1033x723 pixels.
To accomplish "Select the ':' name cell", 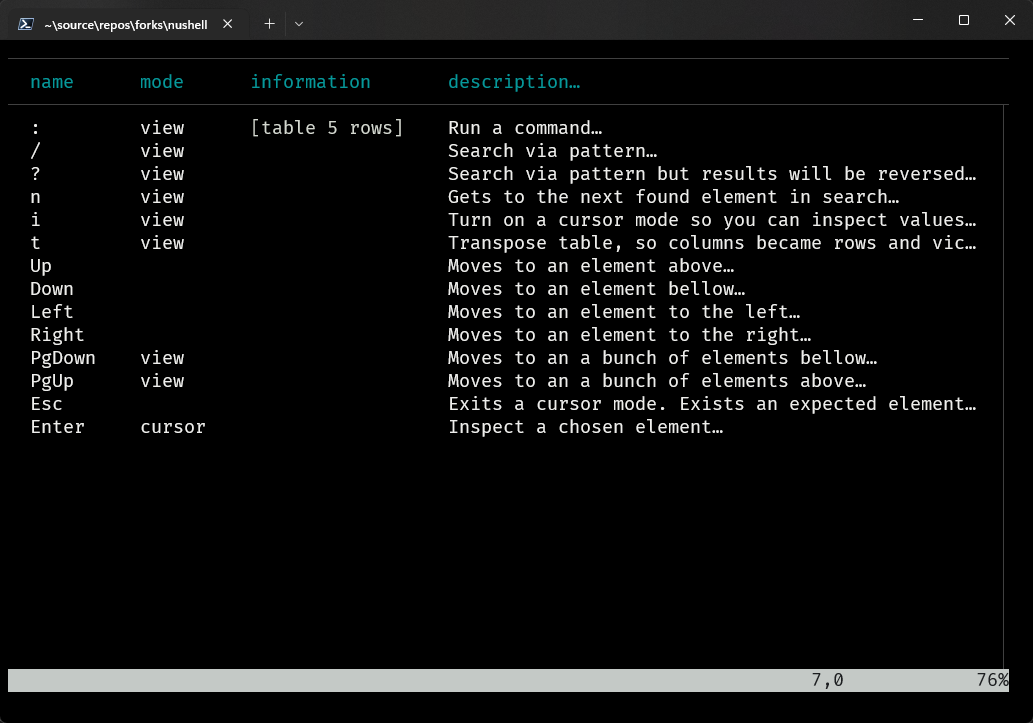I will 36,128.
